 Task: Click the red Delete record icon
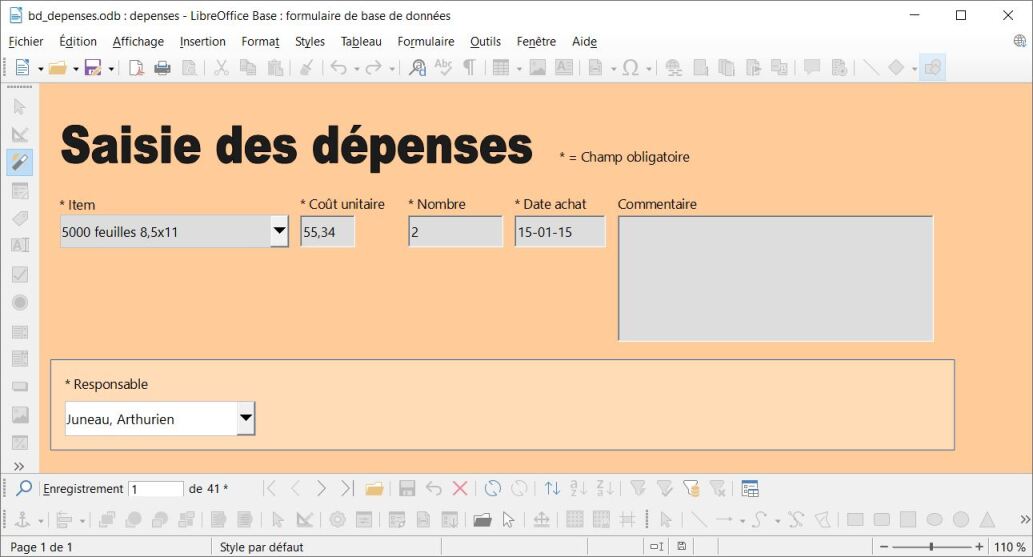(460, 489)
